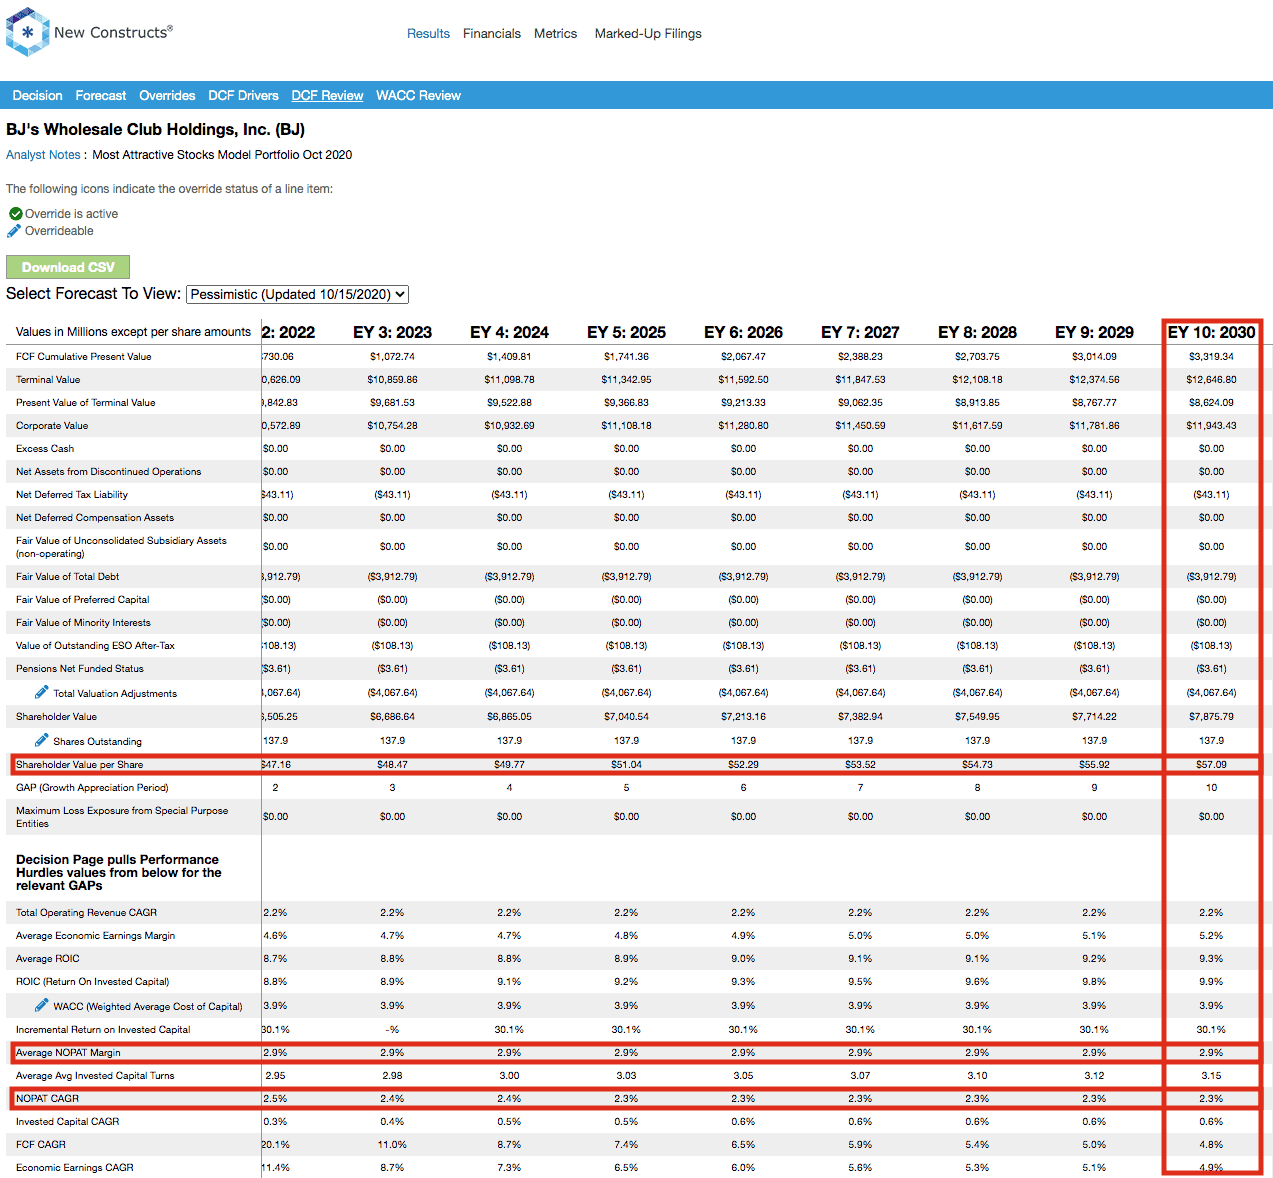Click pencil icon beside Total Valuation Adjustments
Image resolution: width=1273 pixels, height=1178 pixels.
click(x=41, y=692)
